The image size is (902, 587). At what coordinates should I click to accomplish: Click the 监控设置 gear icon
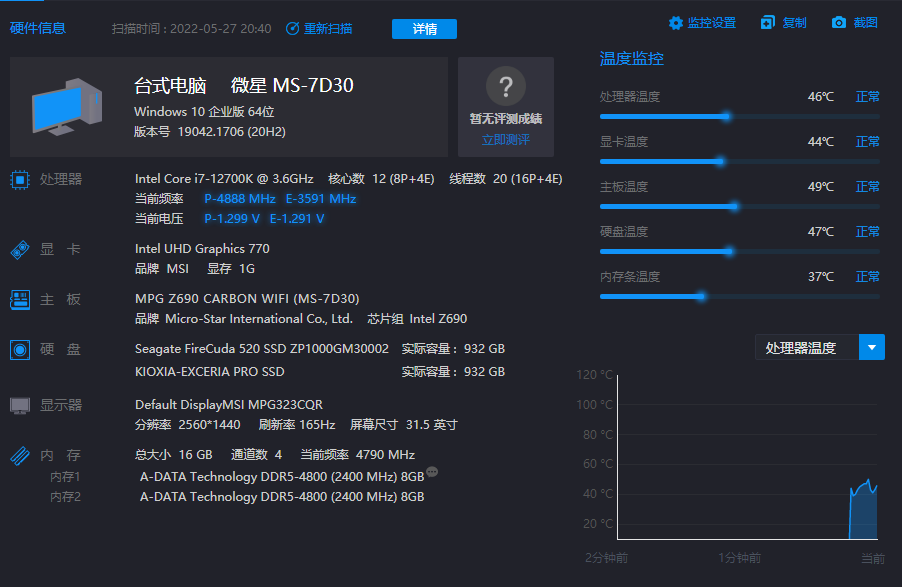(x=676, y=23)
